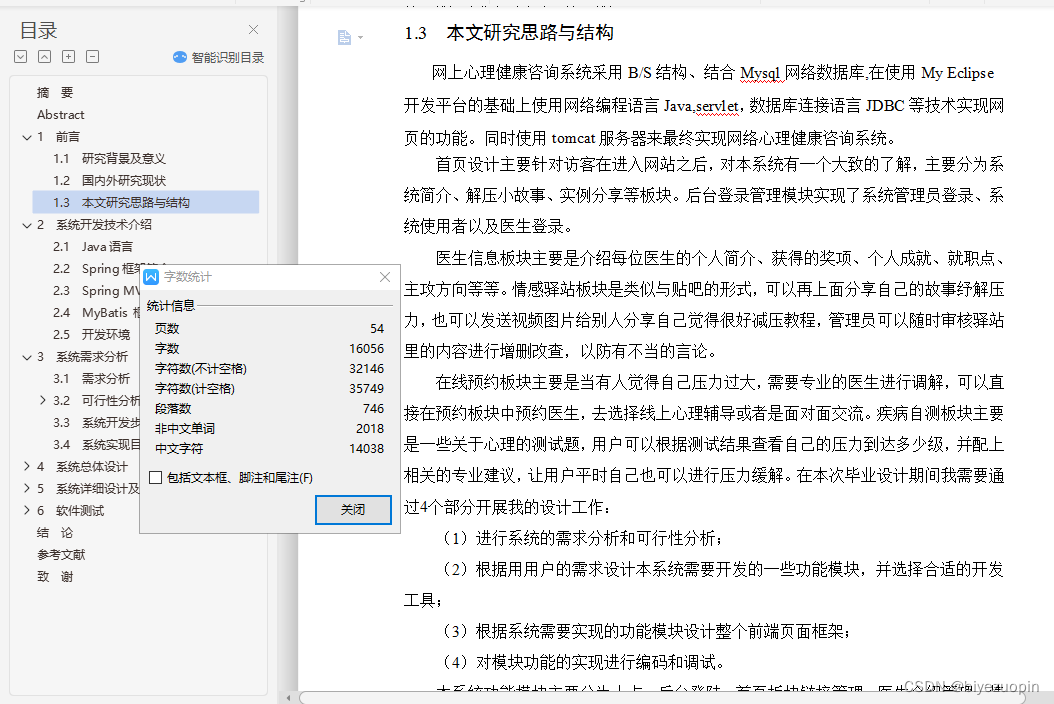
Task: Close 字数统计 dialog with X
Action: point(384,277)
